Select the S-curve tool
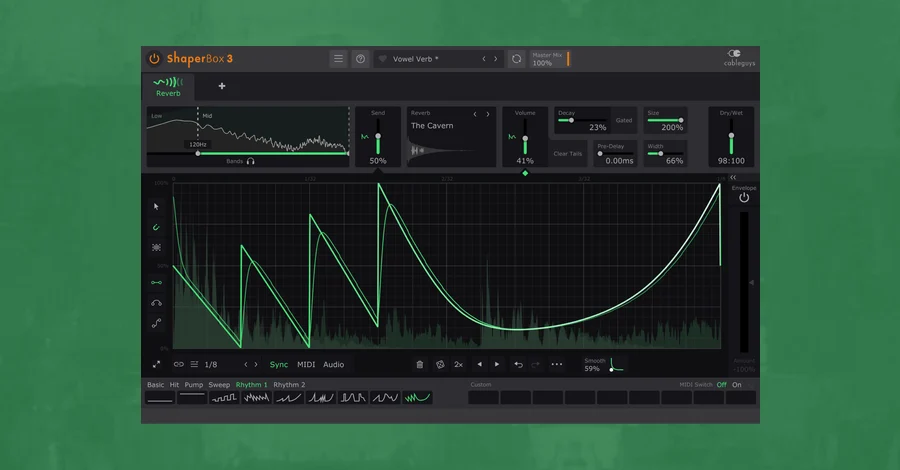The image size is (900, 470). point(156,323)
